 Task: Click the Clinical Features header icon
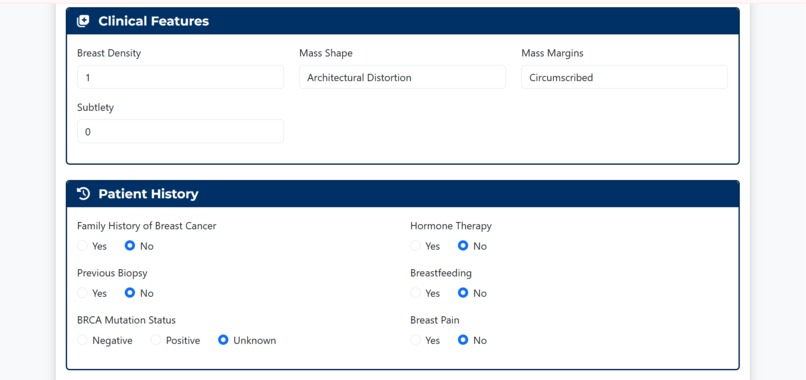(x=83, y=21)
